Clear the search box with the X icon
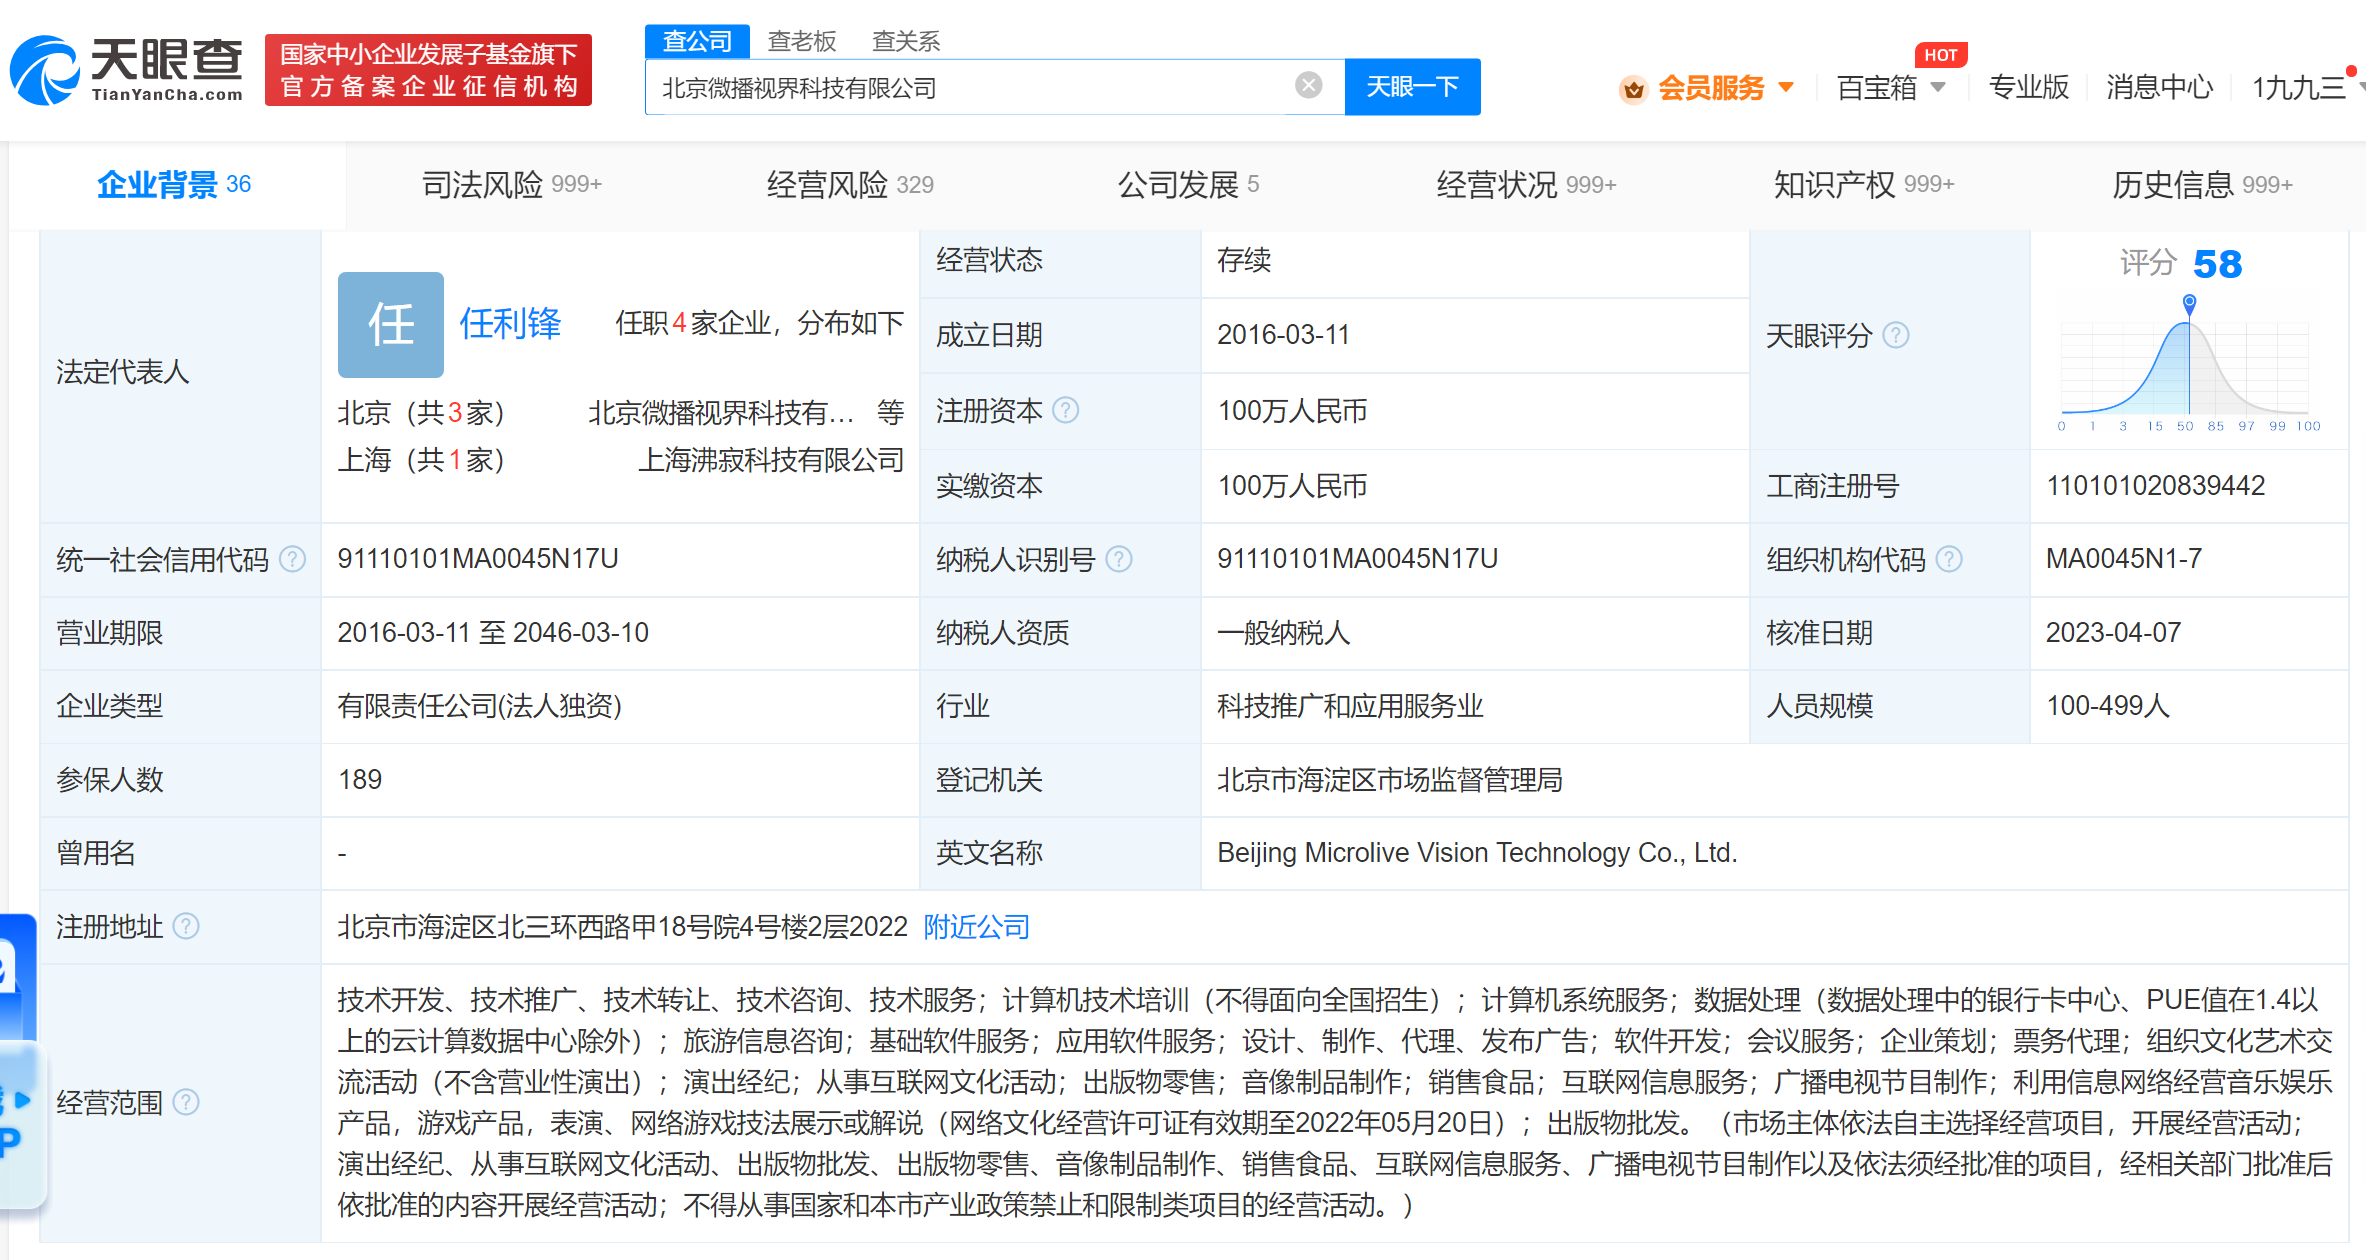The width and height of the screenshot is (2366, 1260). pos(1308,86)
